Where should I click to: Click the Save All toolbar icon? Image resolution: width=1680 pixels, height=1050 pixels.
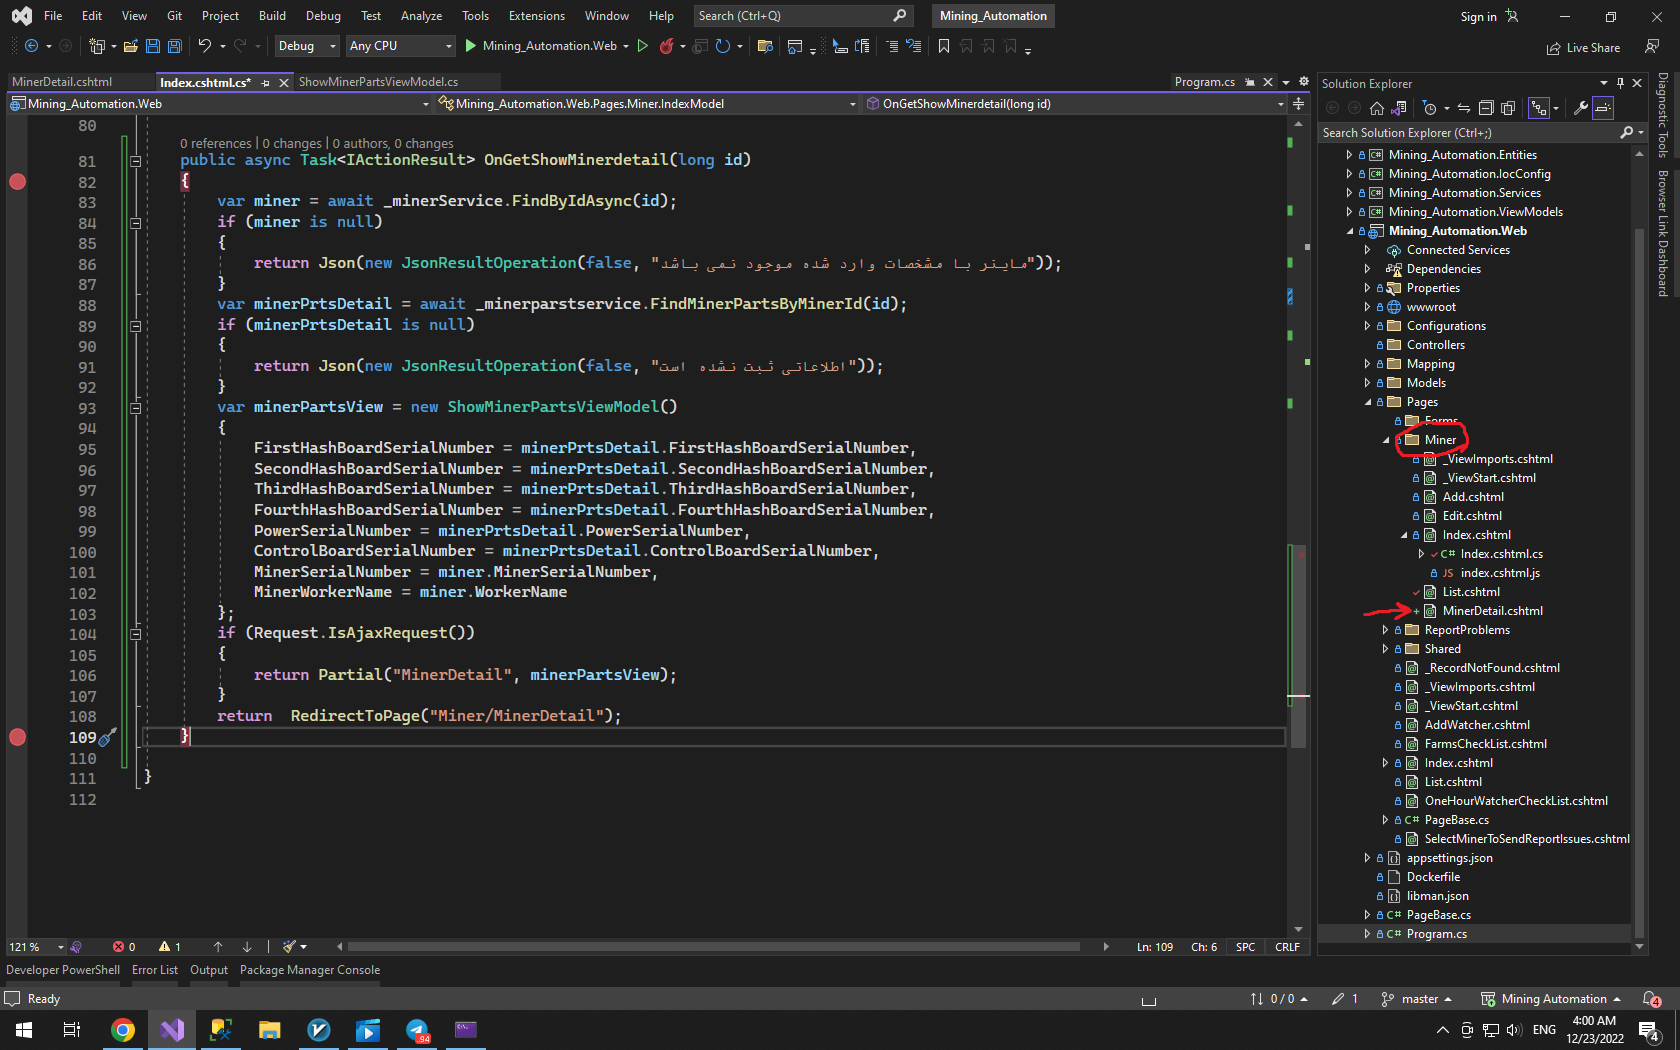pyautogui.click(x=175, y=46)
